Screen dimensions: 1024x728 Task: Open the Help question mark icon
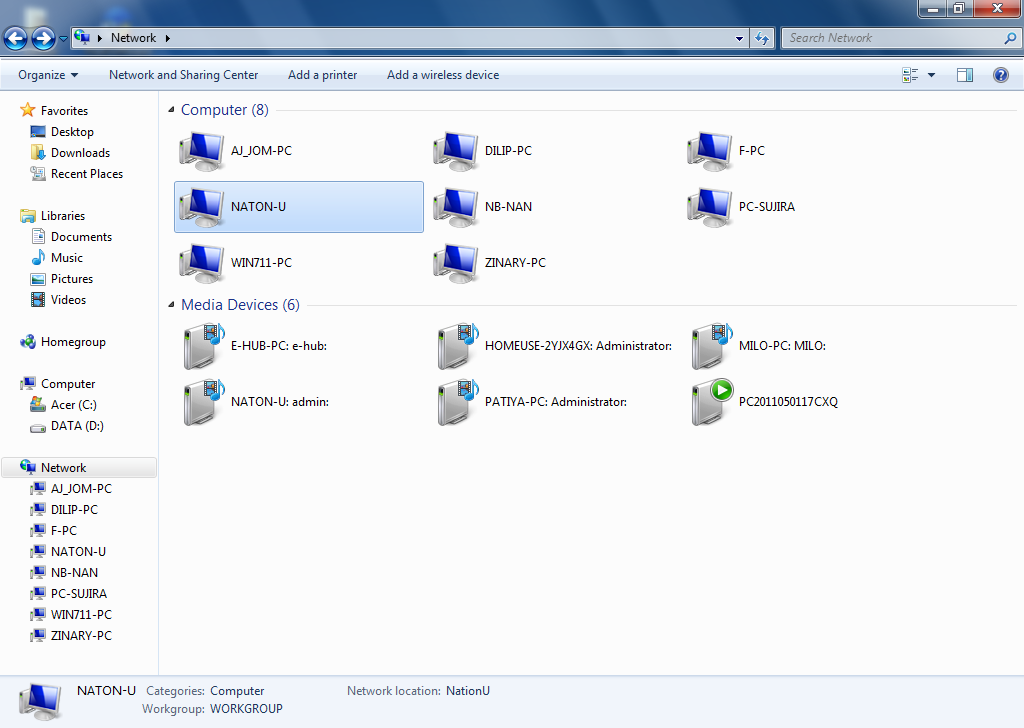click(1000, 75)
